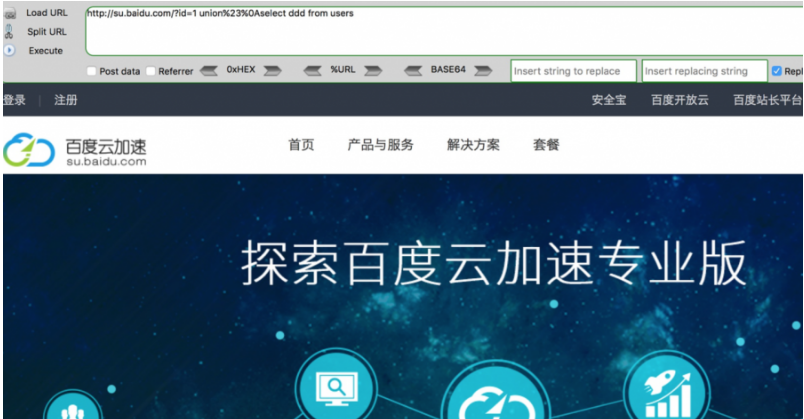Select the 套餐 menu item
The image size is (804, 419).
pos(546,145)
